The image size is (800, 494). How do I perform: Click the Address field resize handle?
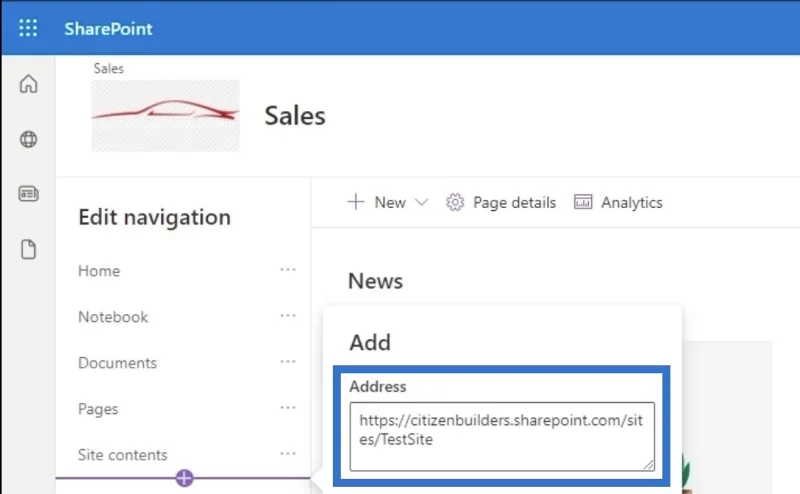click(x=648, y=465)
